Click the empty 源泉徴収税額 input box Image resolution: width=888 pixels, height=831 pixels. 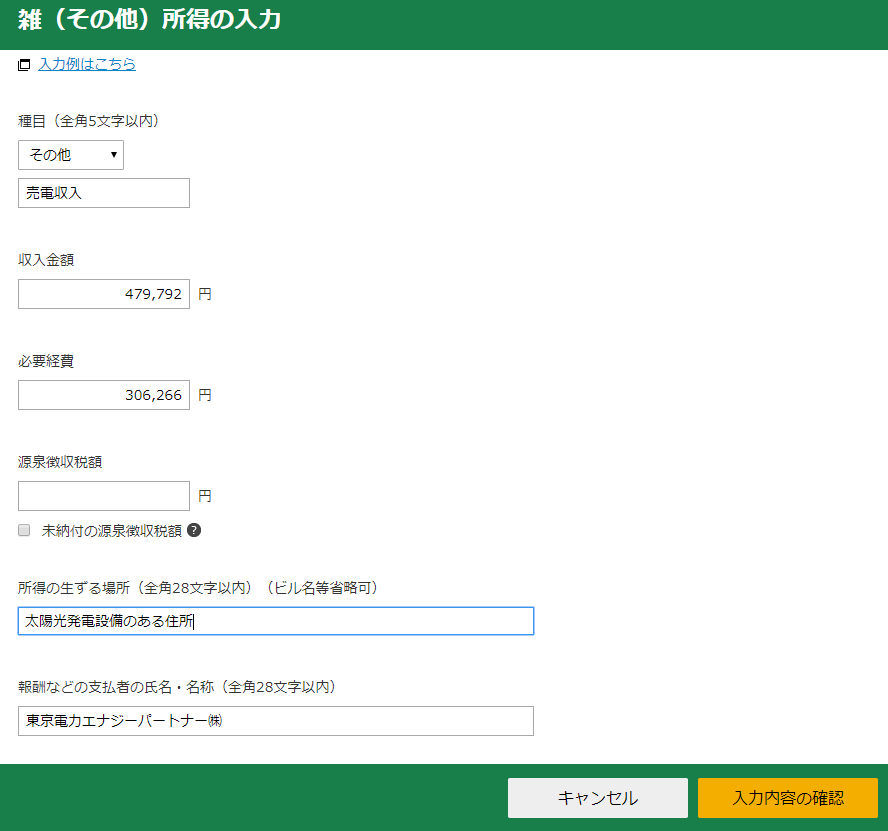[104, 496]
